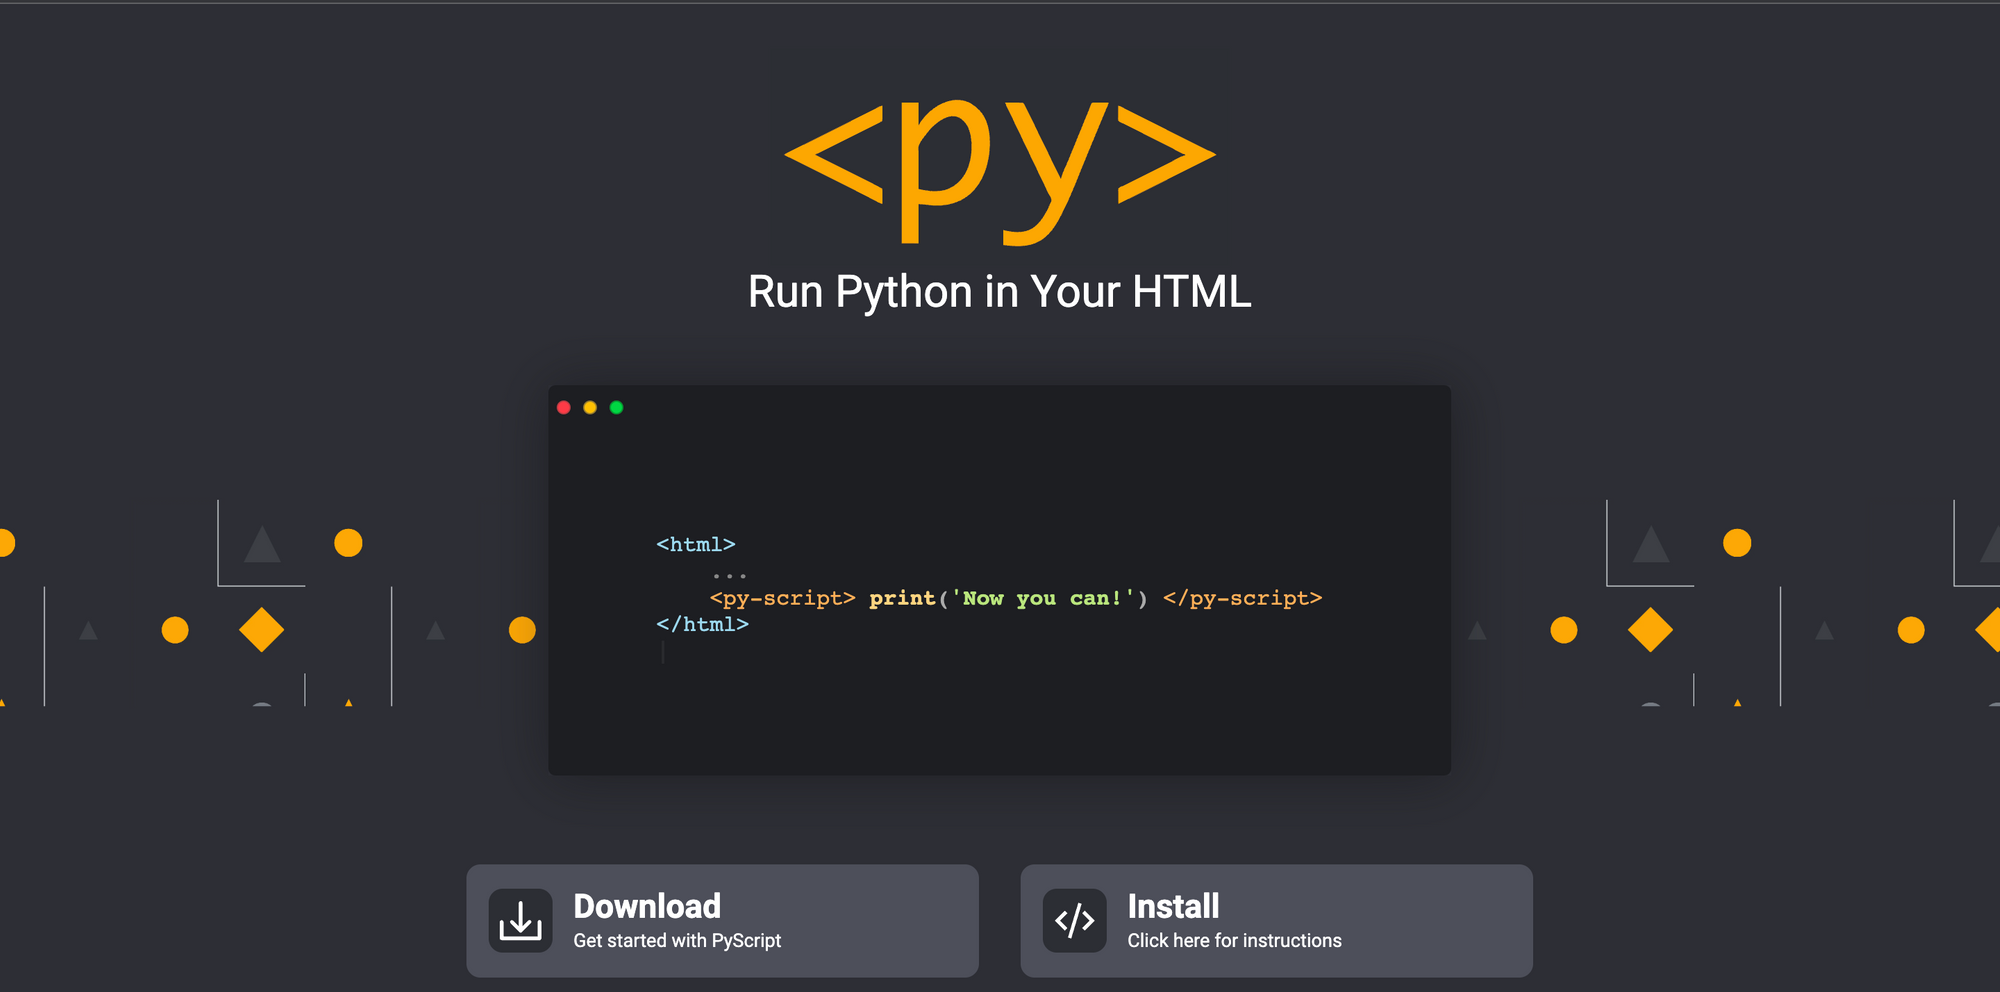Click the 'Get started with PyScript' subtitle
The width and height of the screenshot is (2000, 992).
click(x=677, y=940)
